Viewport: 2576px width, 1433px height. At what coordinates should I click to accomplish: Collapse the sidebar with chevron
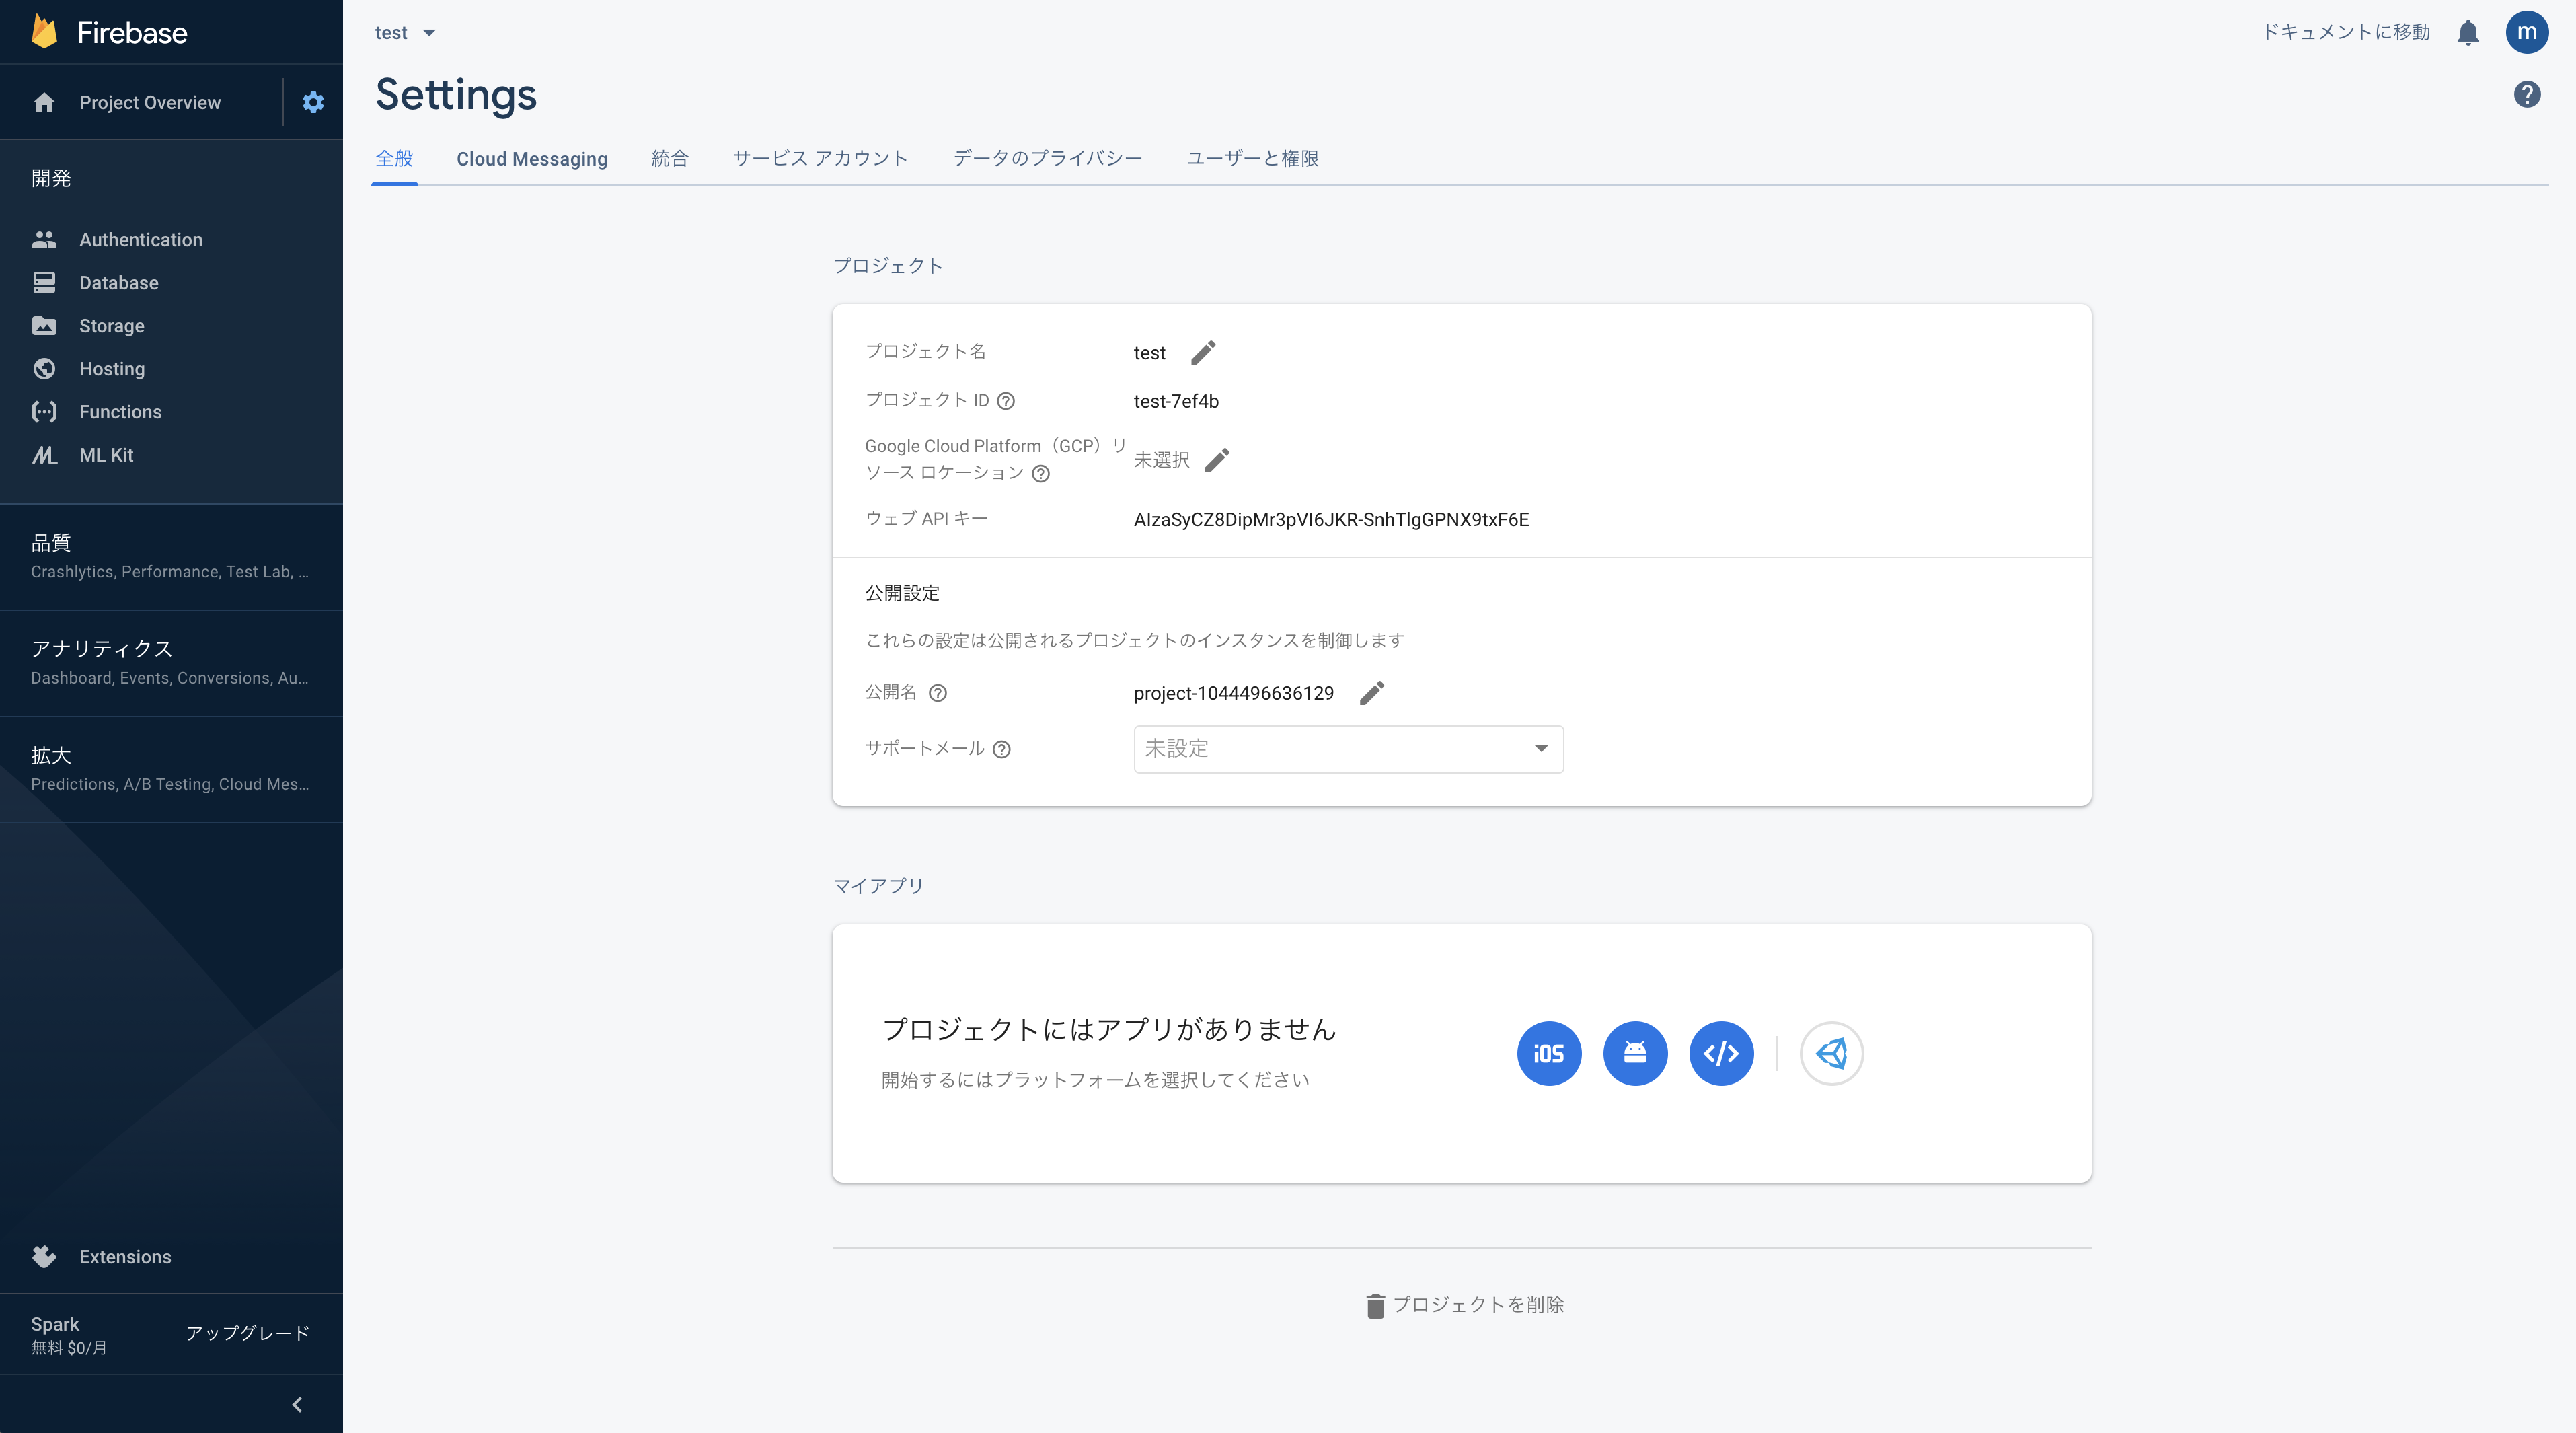point(297,1404)
